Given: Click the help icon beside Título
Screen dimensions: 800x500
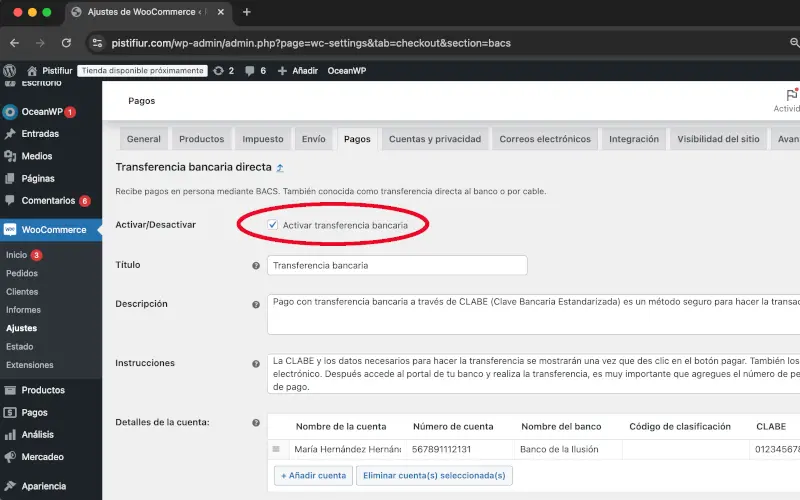Looking at the screenshot, I should click(256, 266).
